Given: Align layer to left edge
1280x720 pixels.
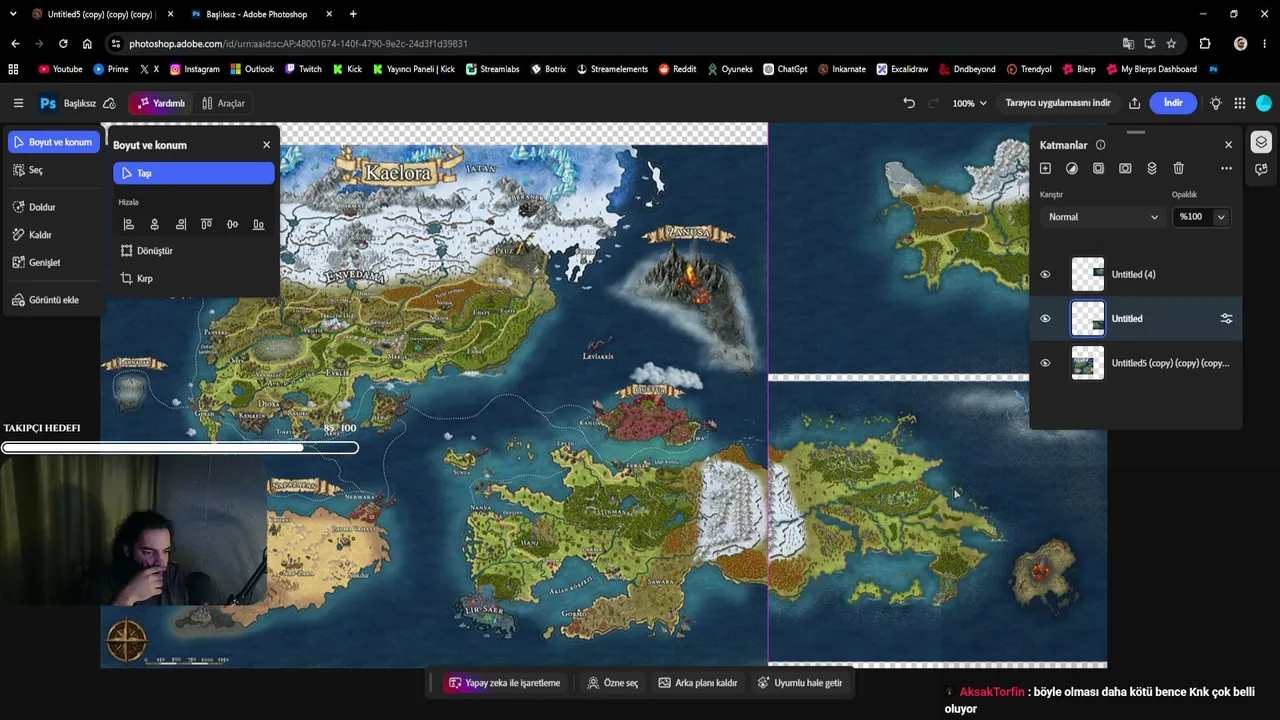Looking at the screenshot, I should tap(128, 225).
